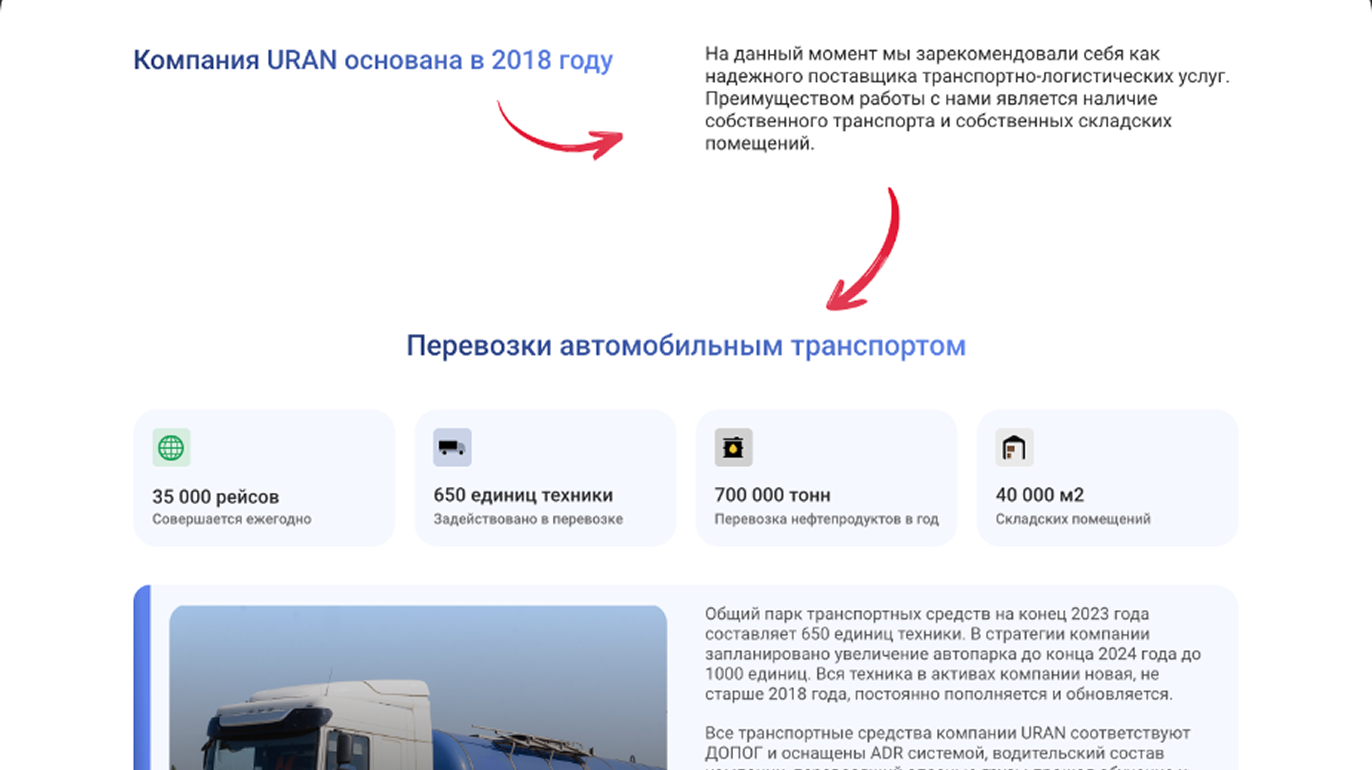Viewport: 1372px width, 770px height.
Task: Click the "Задействовано в перевозке" caption
Action: coord(528,519)
